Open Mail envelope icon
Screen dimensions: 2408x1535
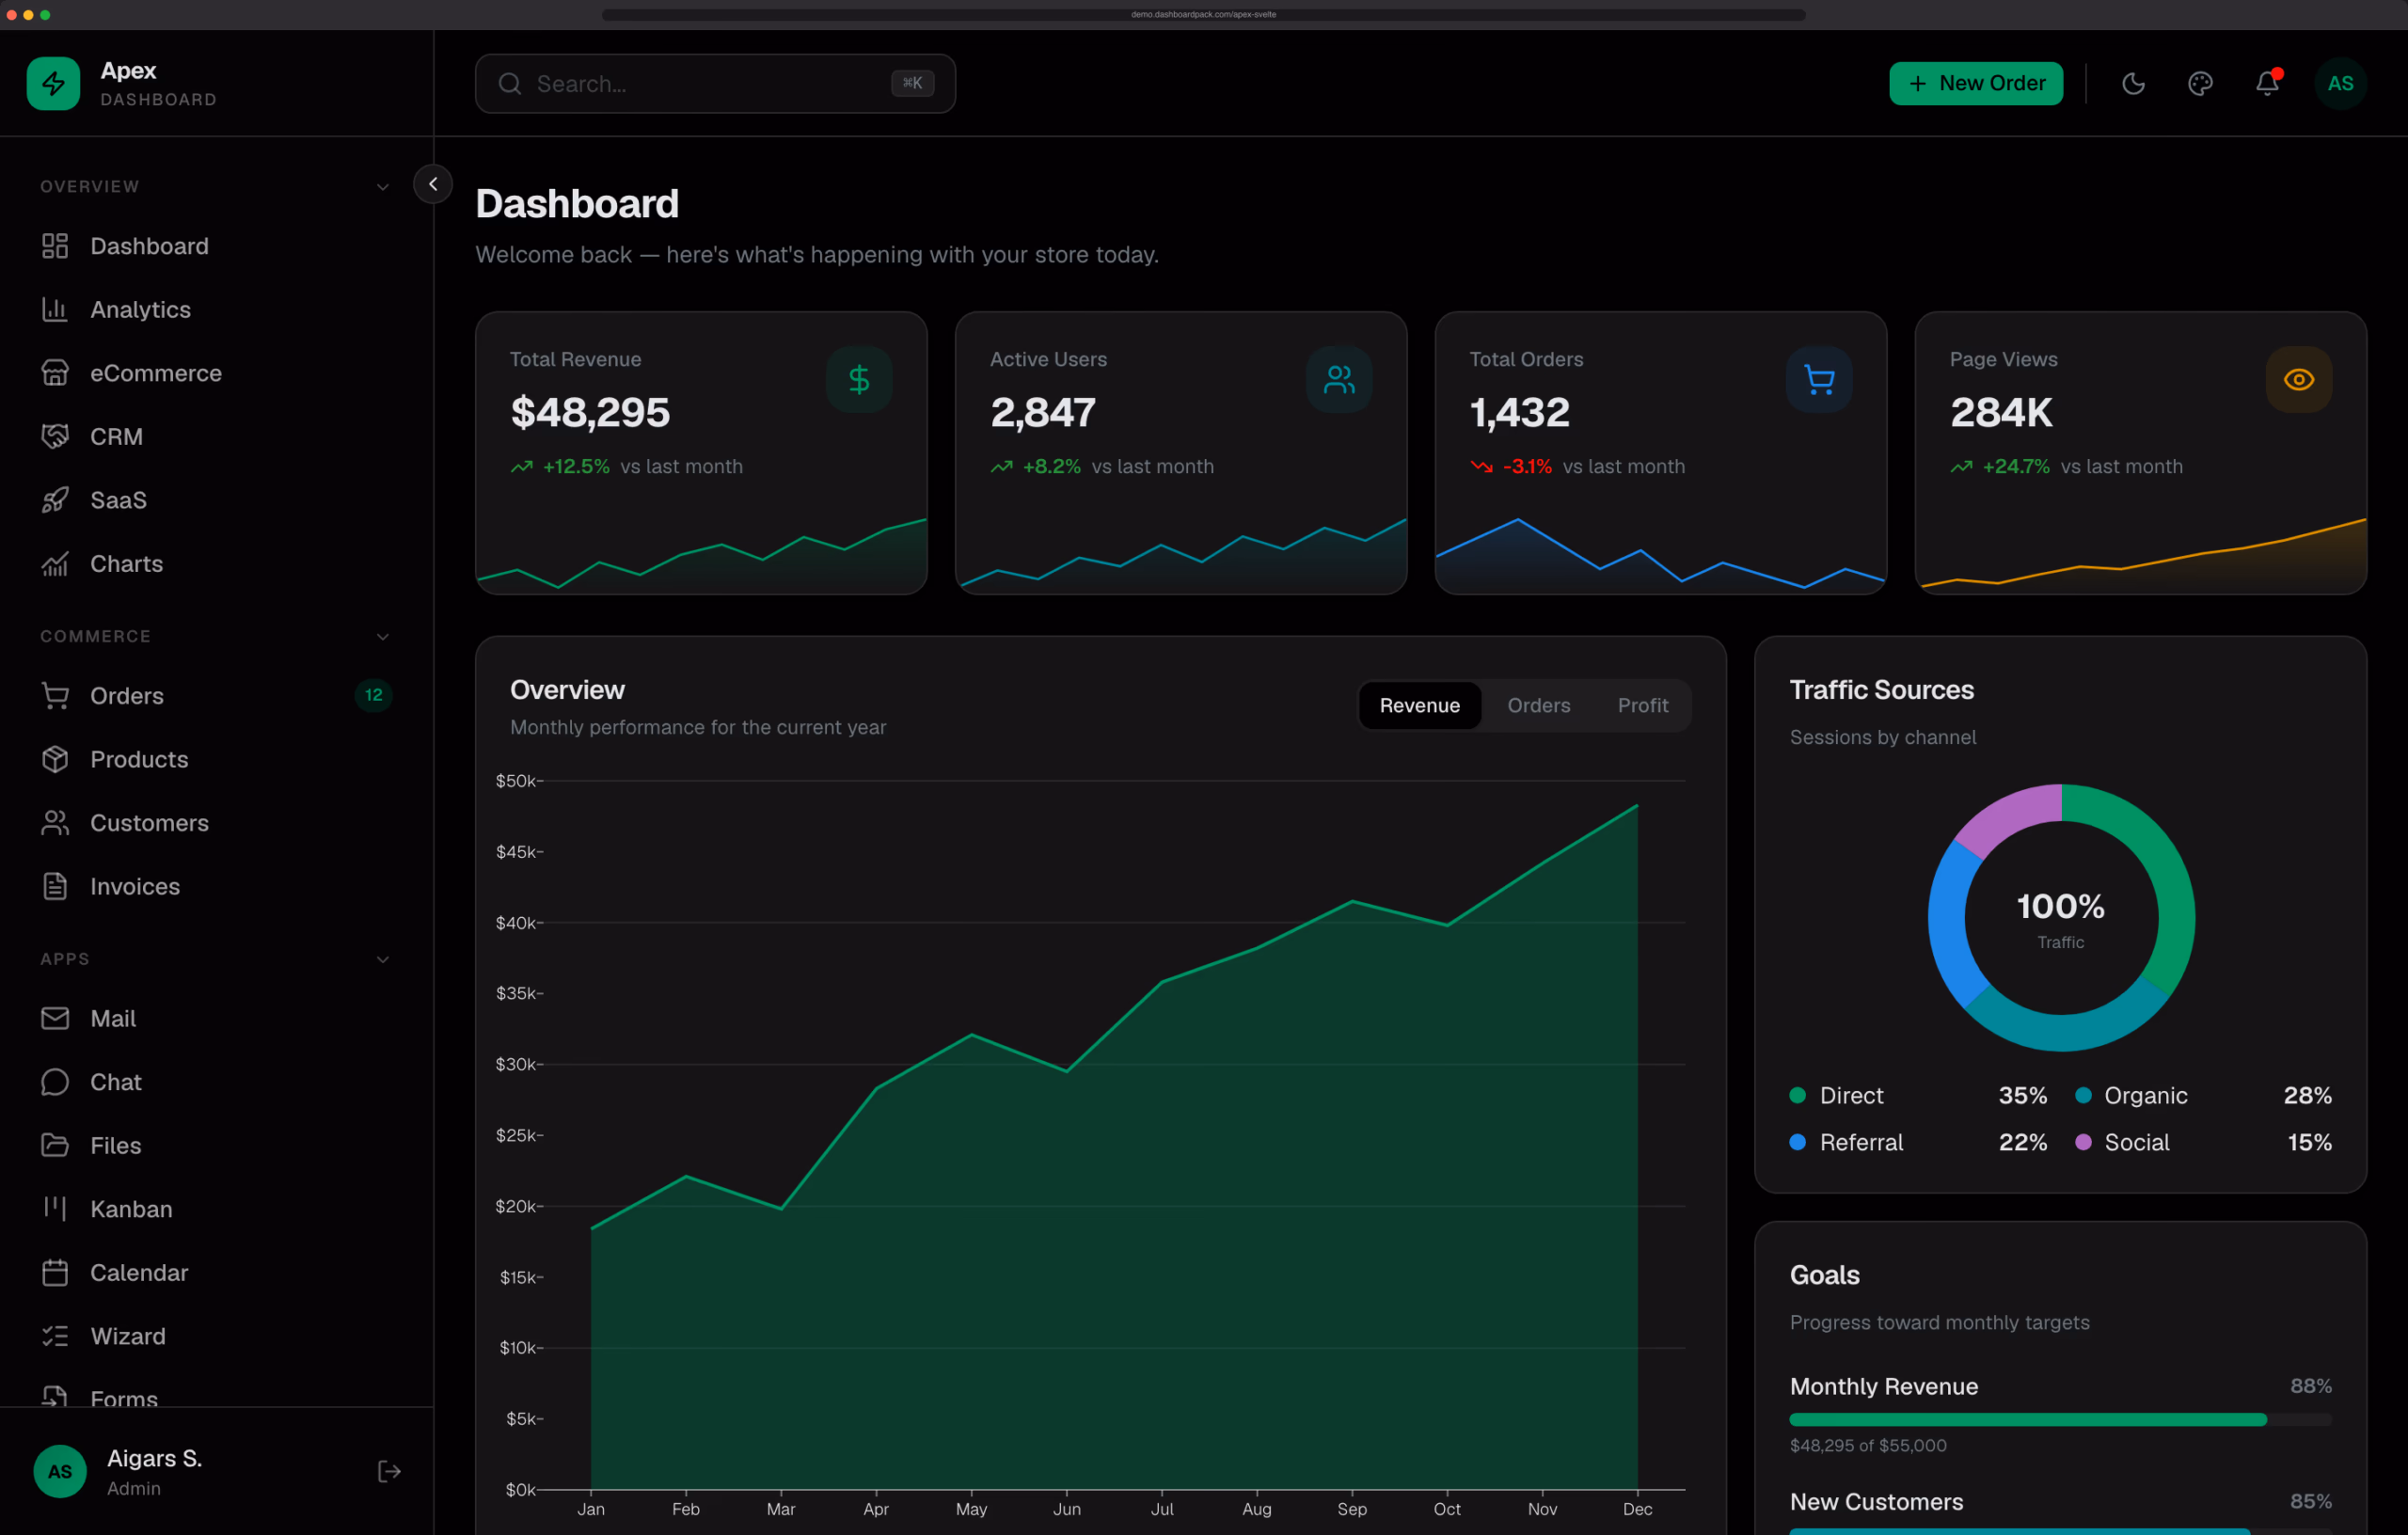point(55,1018)
